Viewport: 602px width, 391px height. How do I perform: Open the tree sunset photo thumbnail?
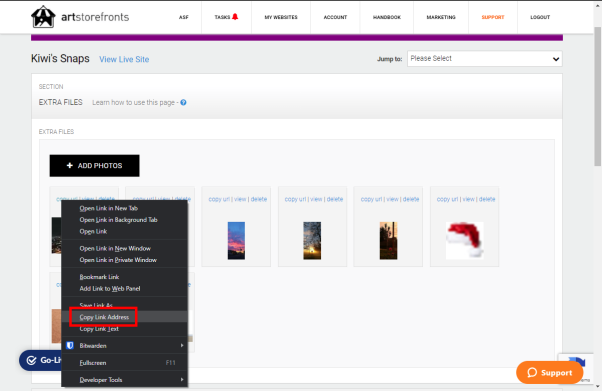click(x=312, y=240)
